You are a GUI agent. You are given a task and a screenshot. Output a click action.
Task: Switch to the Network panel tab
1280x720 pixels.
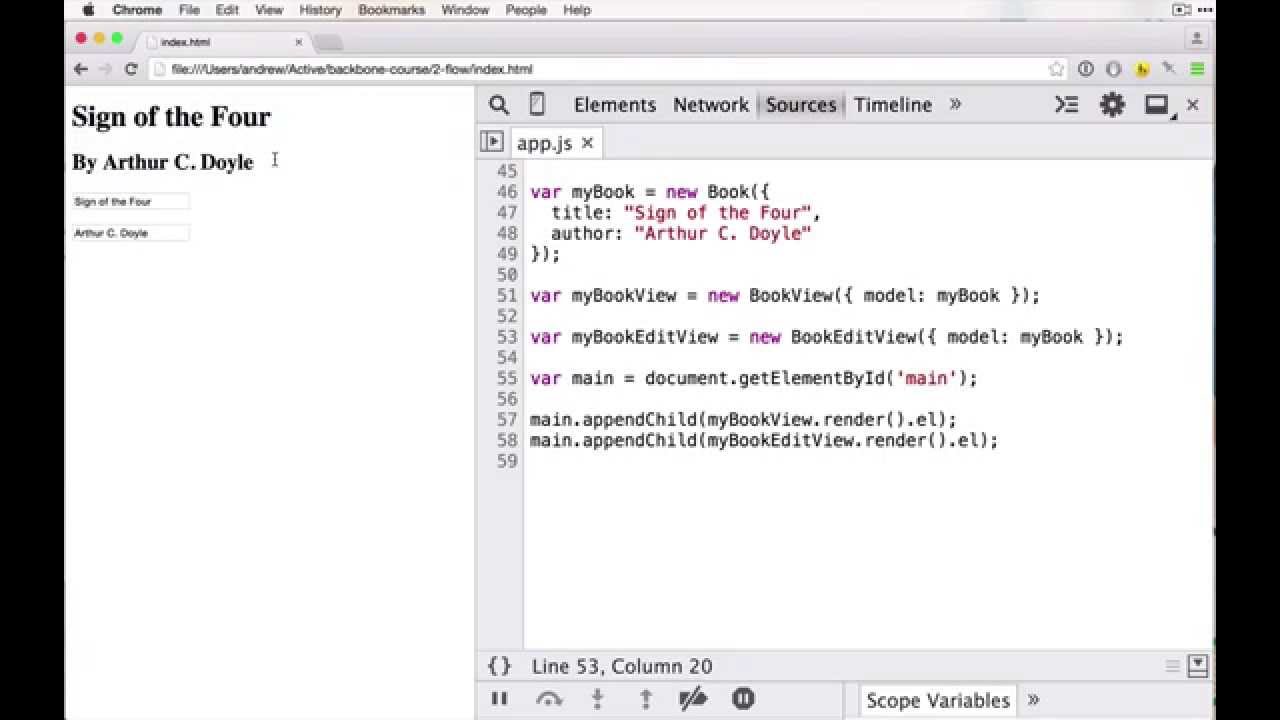click(711, 105)
